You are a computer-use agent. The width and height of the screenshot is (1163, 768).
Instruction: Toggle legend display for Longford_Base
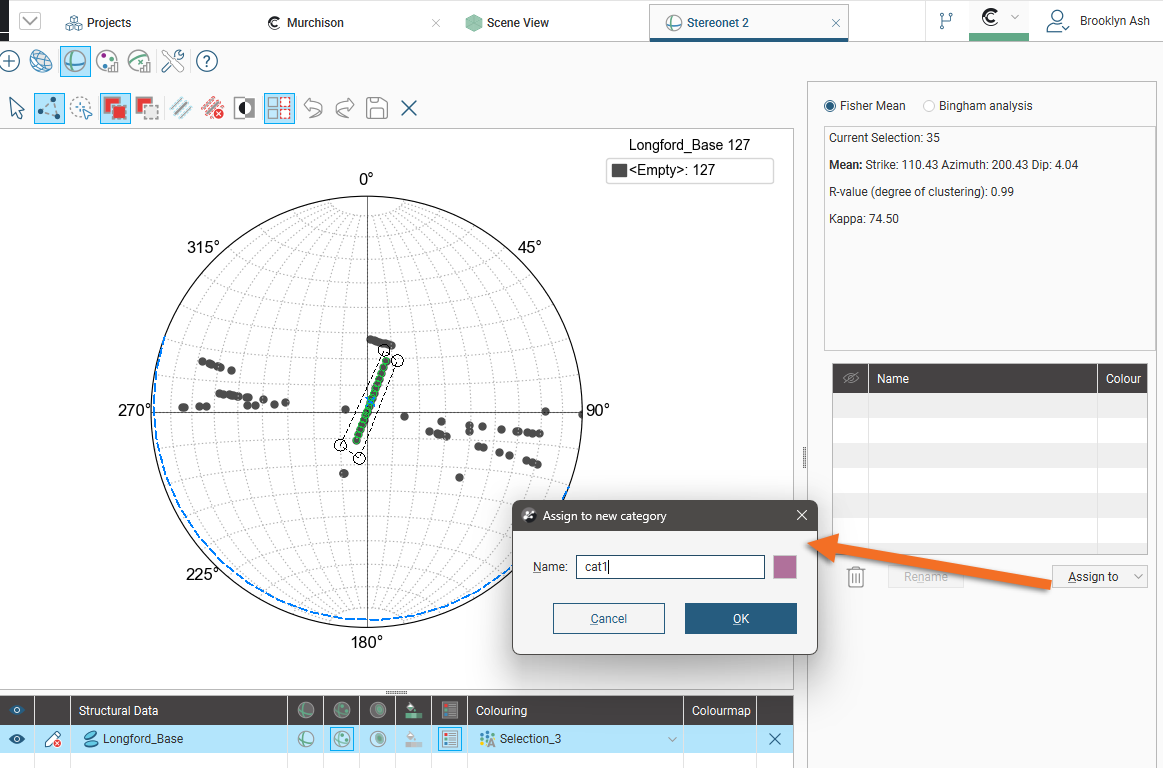(449, 739)
